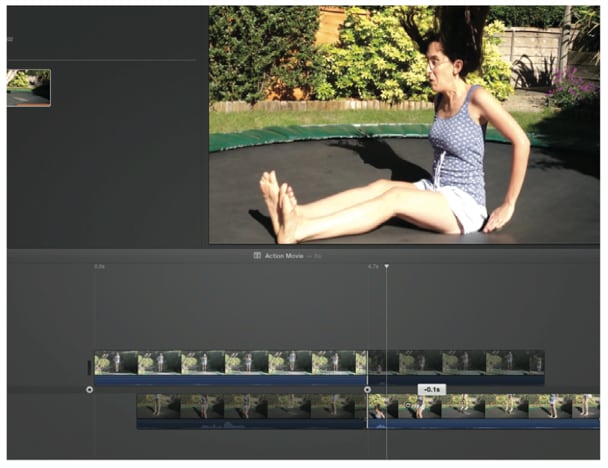Viewport: 608px width, 468px height.
Task: Select the clip thumbnail in the media browser
Action: coord(29,88)
